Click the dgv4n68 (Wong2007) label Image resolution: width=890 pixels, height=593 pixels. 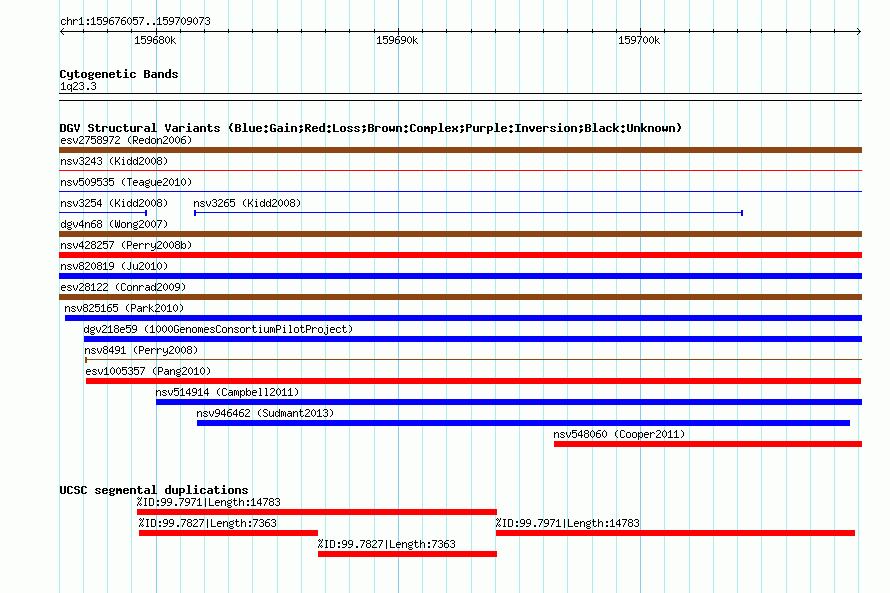(x=114, y=224)
